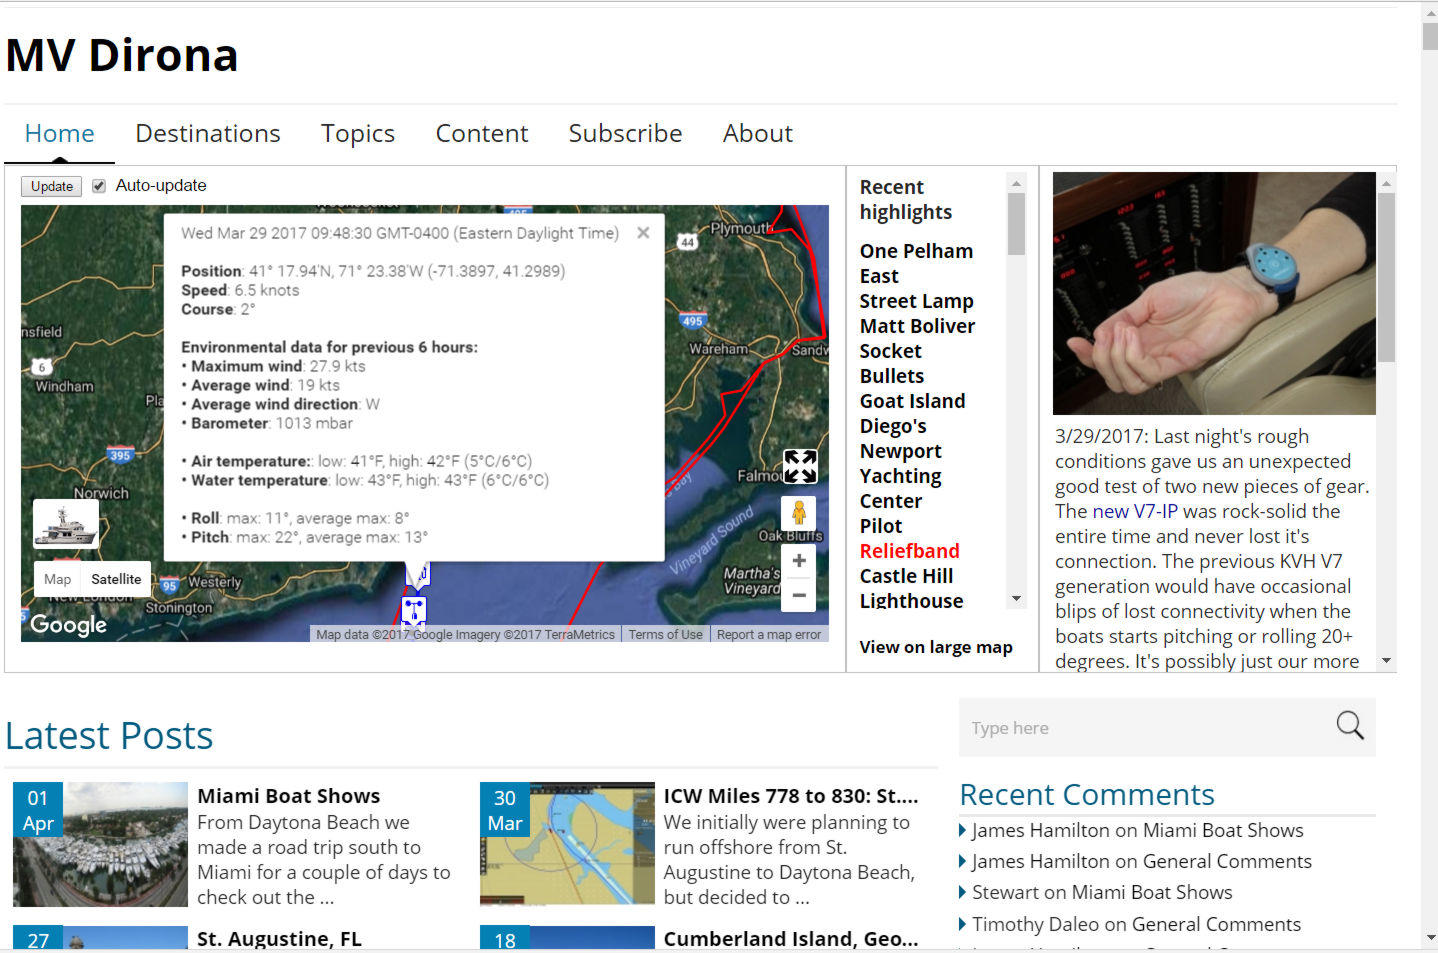The height and width of the screenshot is (953, 1438).
Task: Click Report a map error link
Action: 769,634
